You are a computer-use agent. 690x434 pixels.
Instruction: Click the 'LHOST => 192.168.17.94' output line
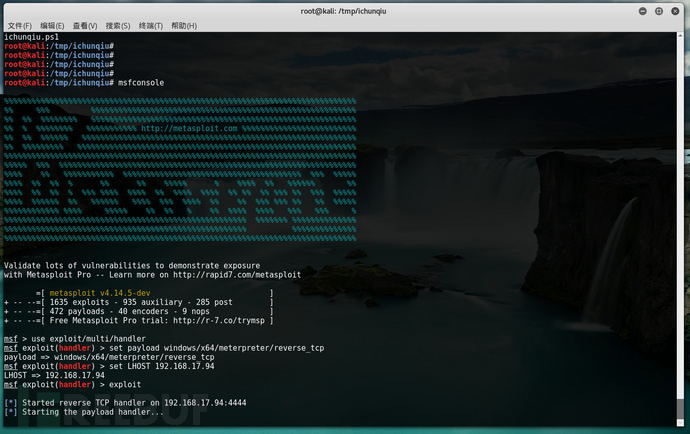click(54, 375)
